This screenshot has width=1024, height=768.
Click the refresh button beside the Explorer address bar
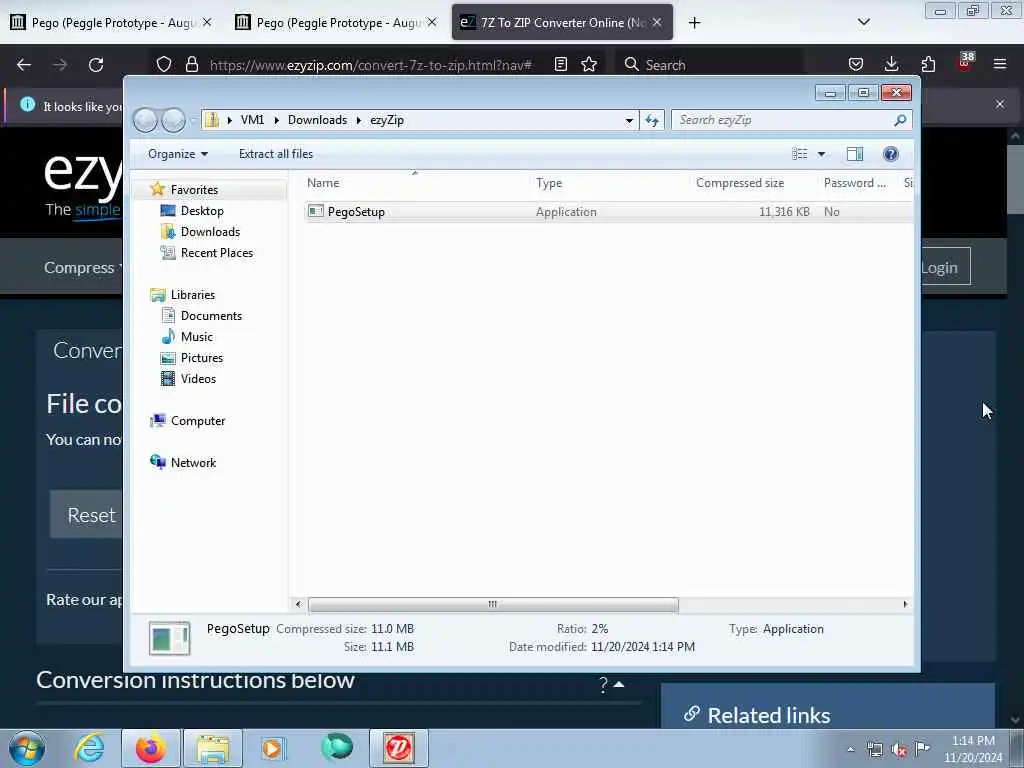652,120
